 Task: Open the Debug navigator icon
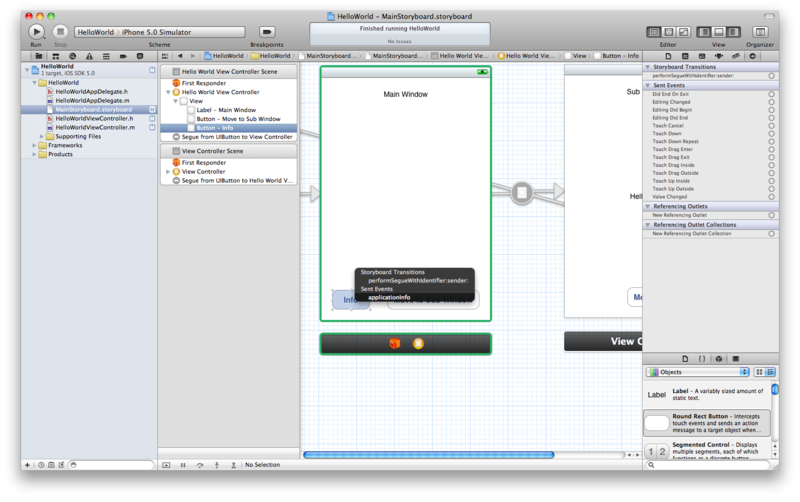point(106,56)
